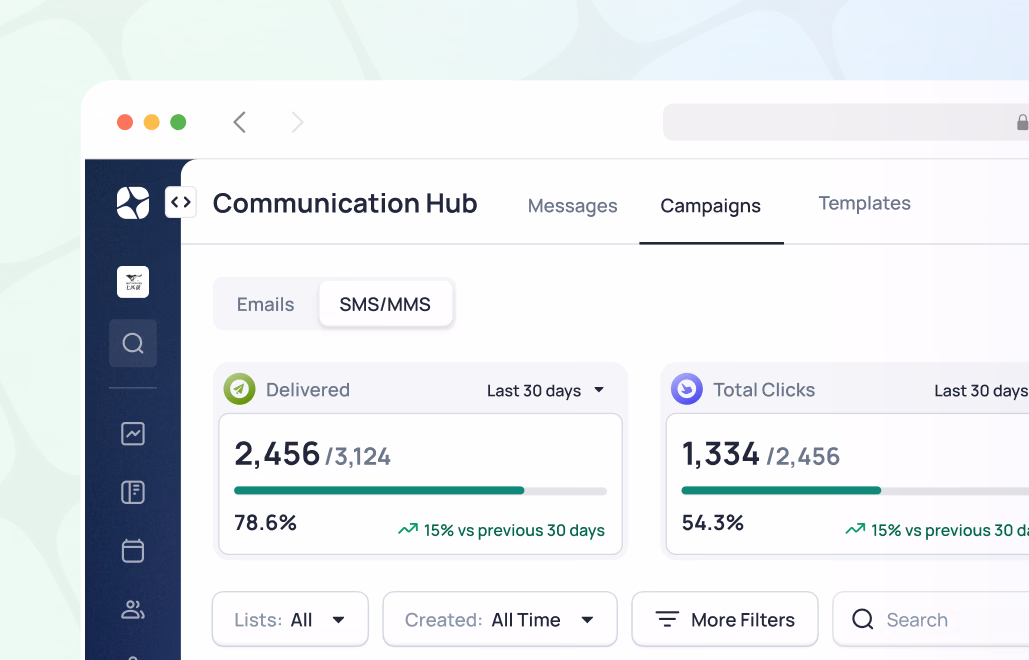
Task: Open the calendar icon in sidebar
Action: (133, 550)
